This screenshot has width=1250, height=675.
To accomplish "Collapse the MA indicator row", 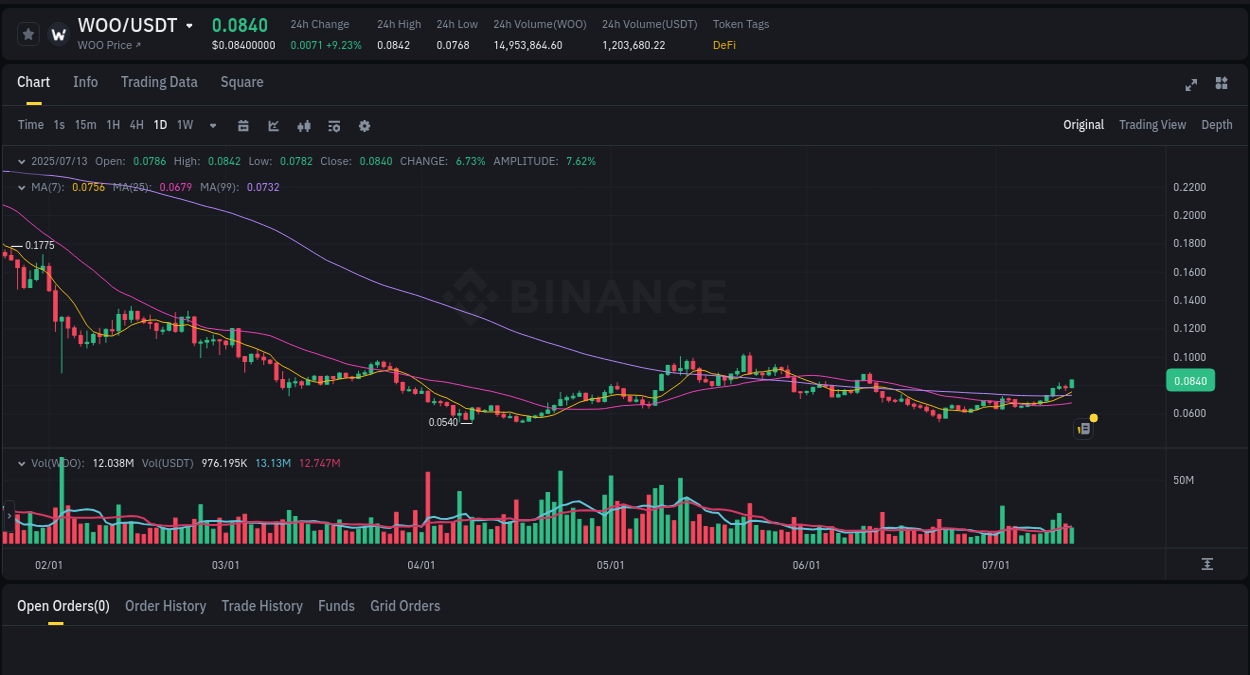I will [x=20, y=187].
